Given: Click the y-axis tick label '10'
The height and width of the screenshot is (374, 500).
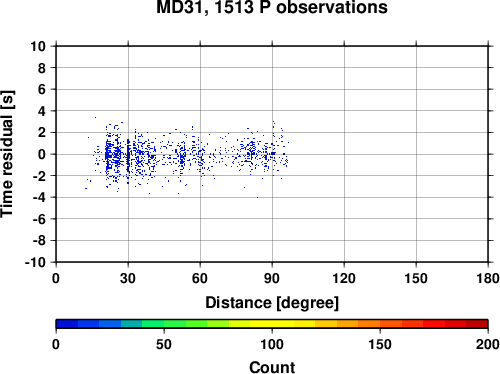Looking at the screenshot, I should 38,46.
